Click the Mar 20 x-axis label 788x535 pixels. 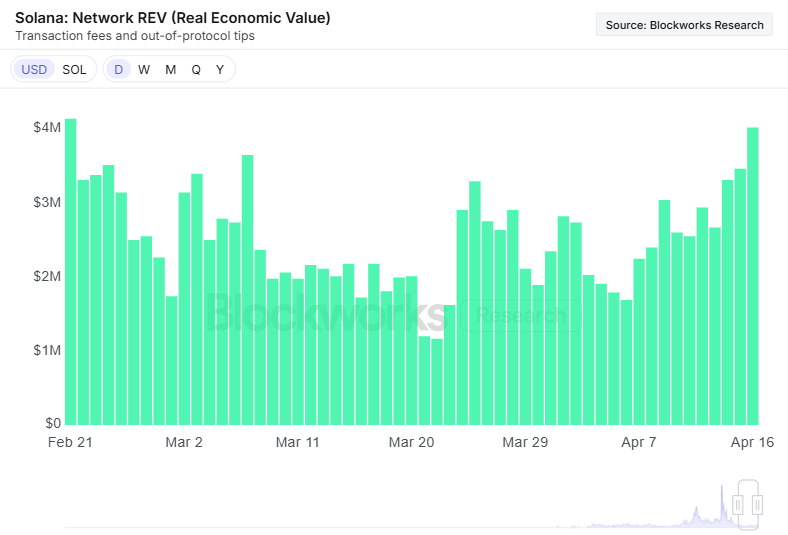pos(411,442)
